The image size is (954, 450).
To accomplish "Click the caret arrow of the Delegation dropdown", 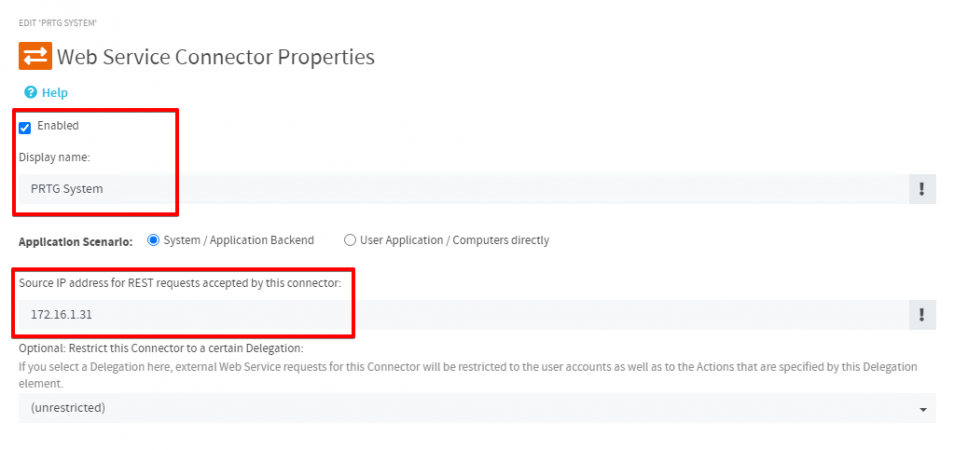I will [921, 409].
